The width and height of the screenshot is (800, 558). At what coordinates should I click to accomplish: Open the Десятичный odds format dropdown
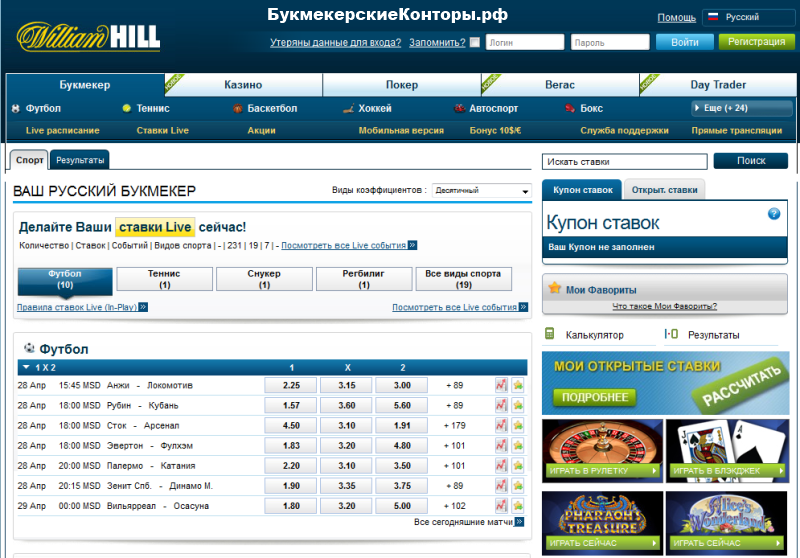tap(482, 191)
